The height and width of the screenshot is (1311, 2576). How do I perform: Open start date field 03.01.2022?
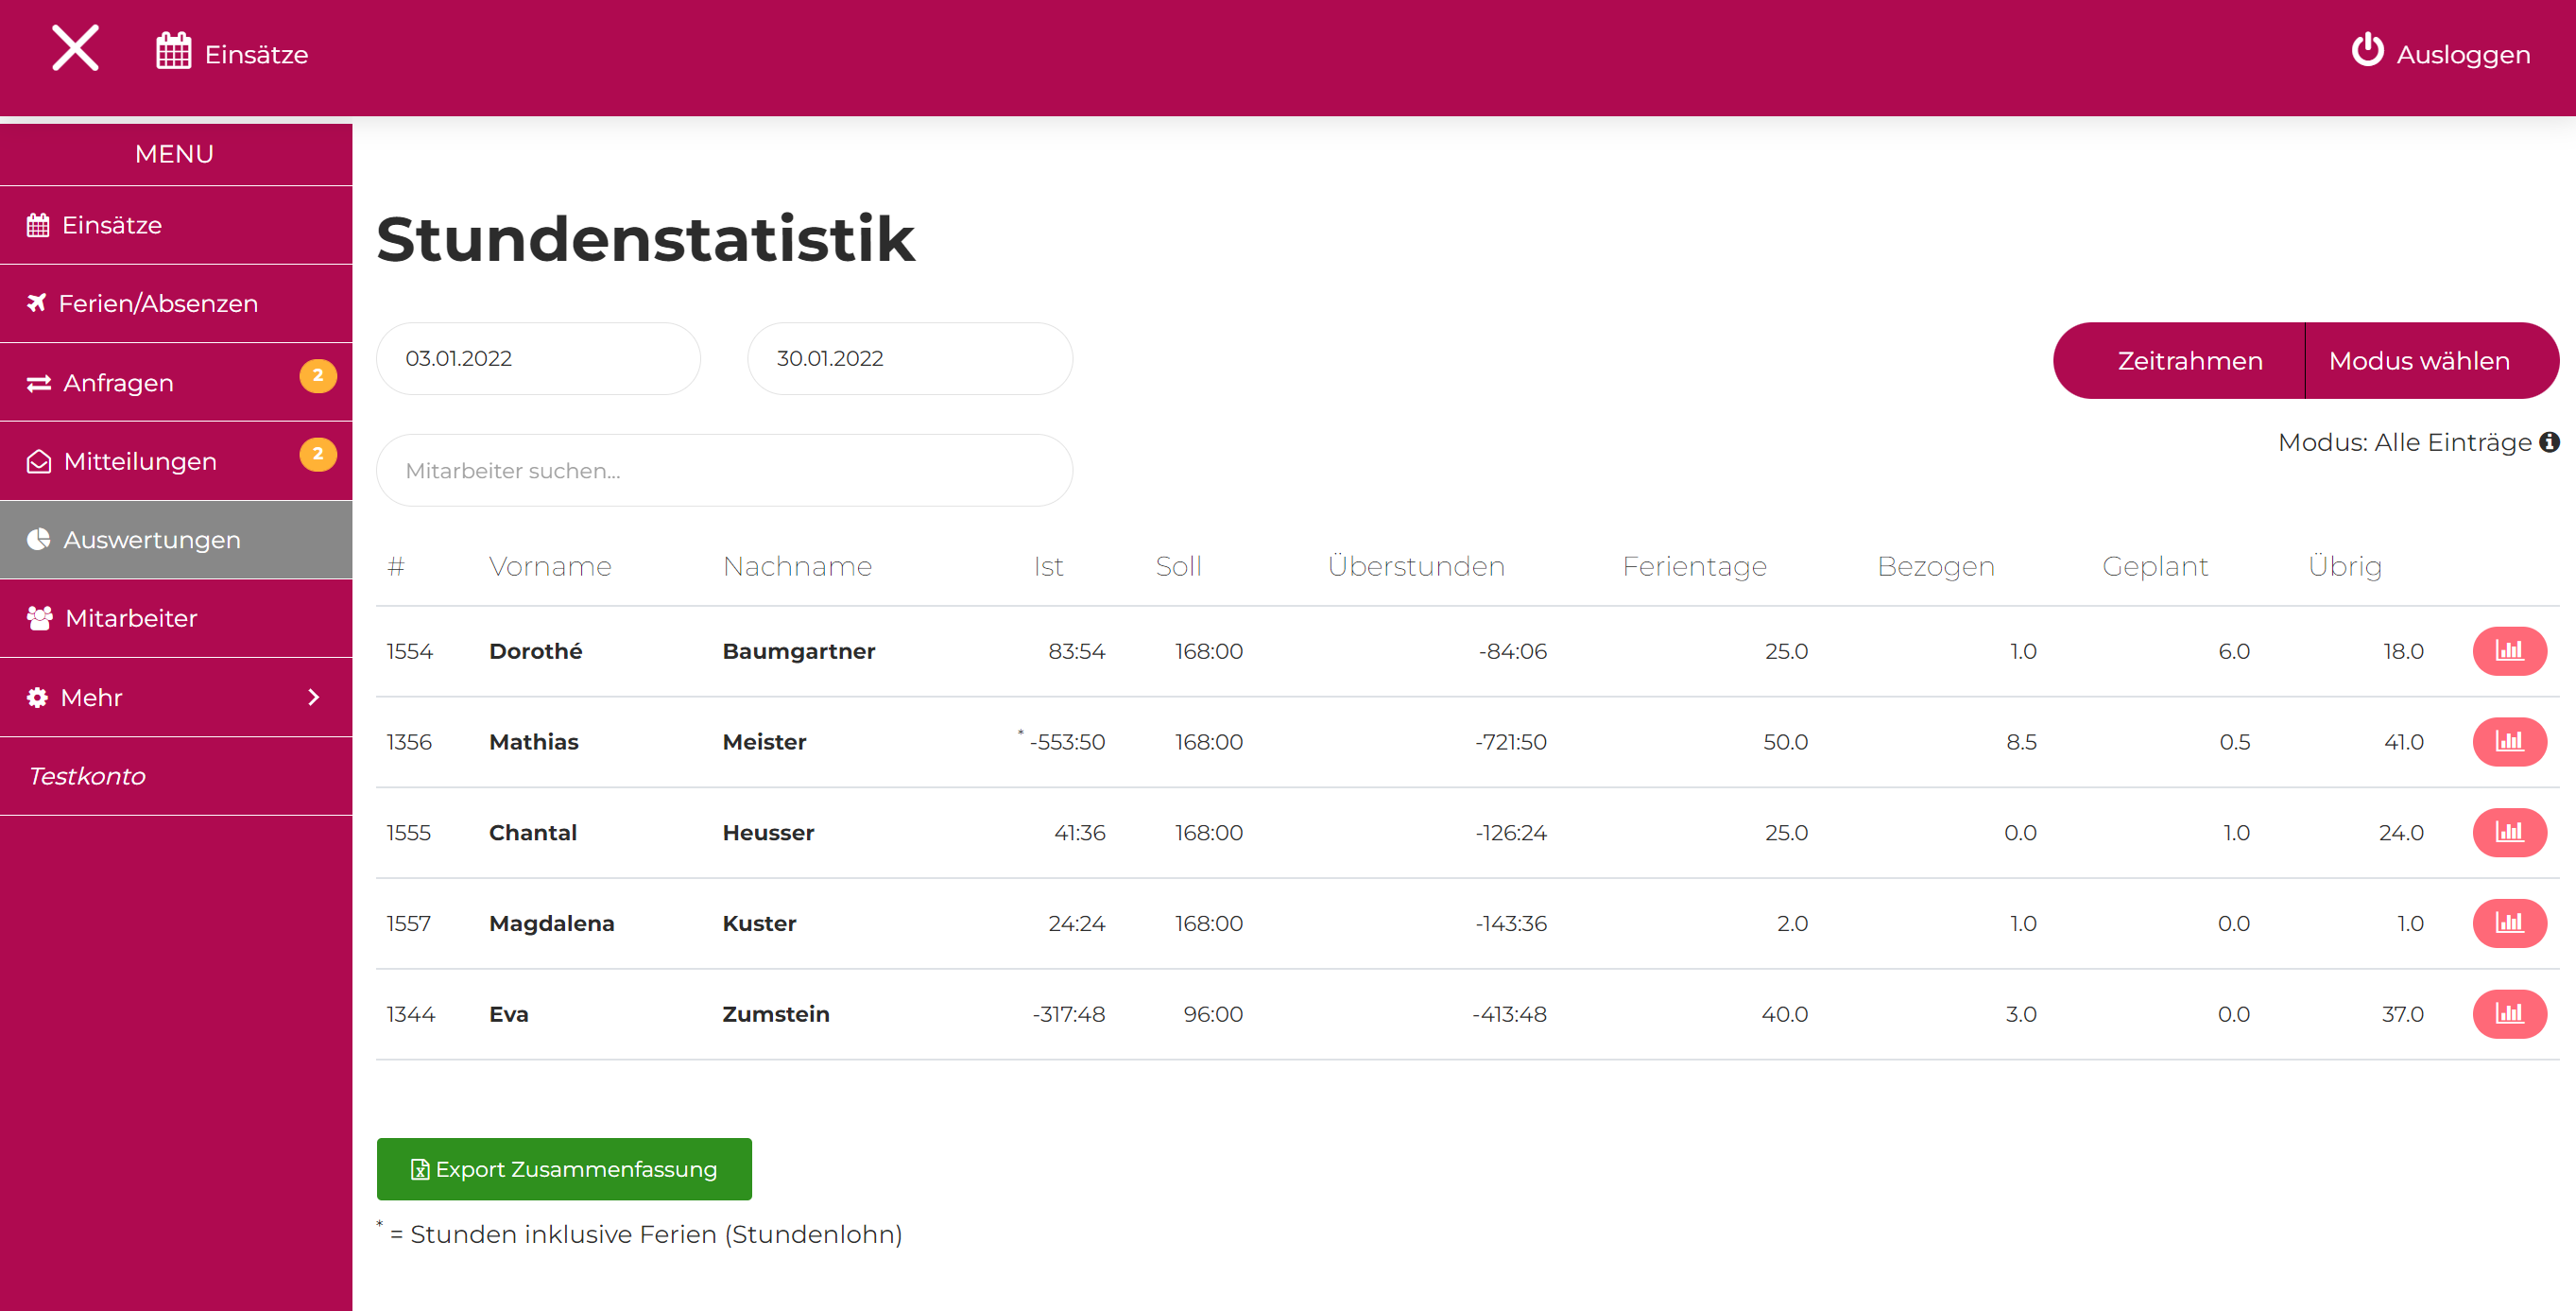[538, 358]
